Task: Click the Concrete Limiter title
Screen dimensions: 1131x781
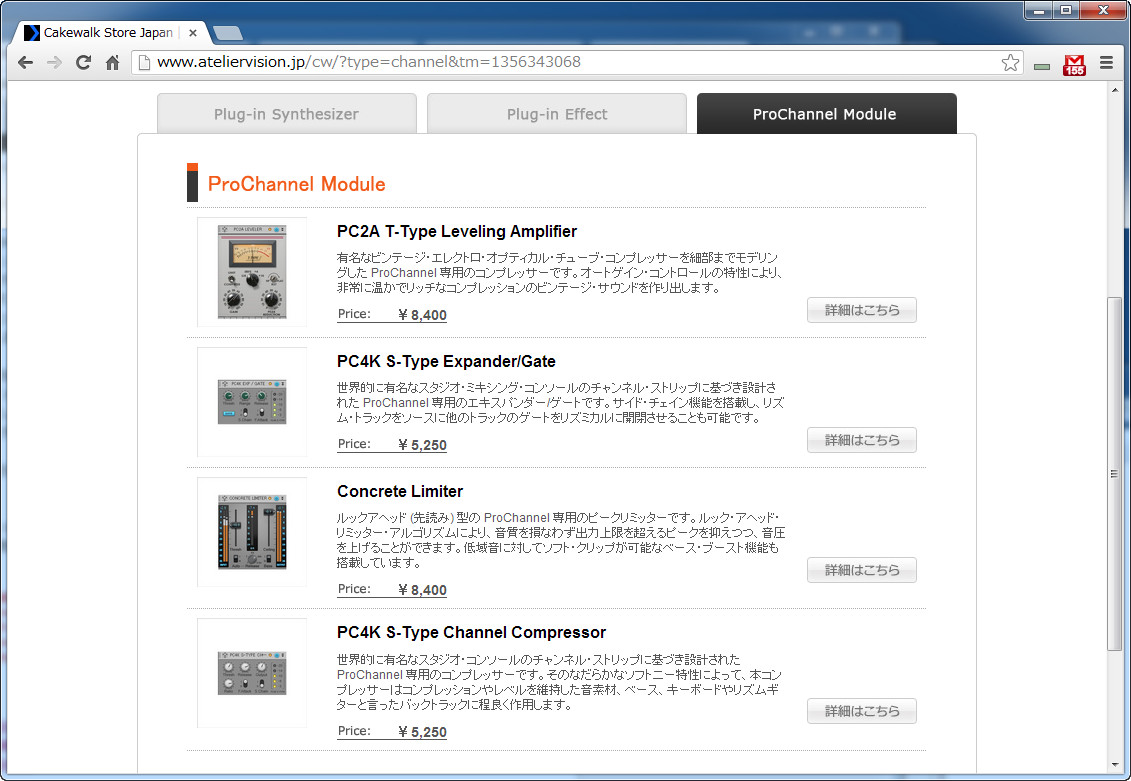Action: [400, 491]
